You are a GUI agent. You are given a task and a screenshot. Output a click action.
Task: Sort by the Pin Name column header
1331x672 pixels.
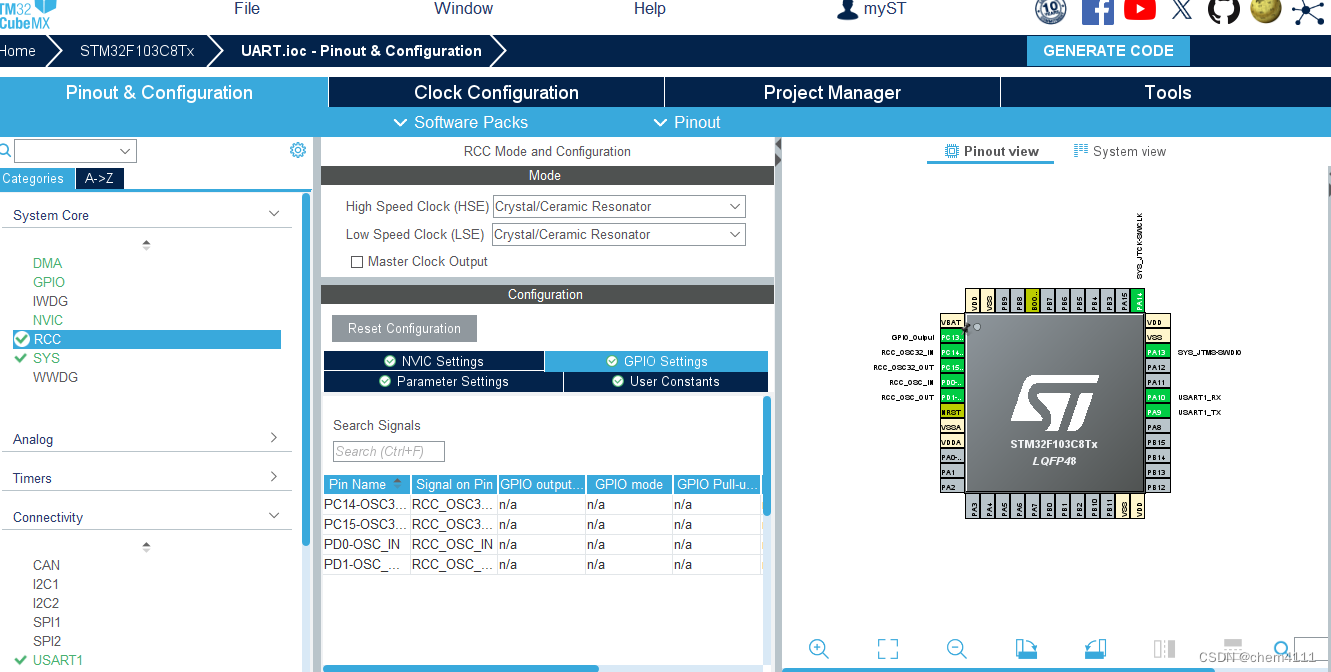point(367,484)
